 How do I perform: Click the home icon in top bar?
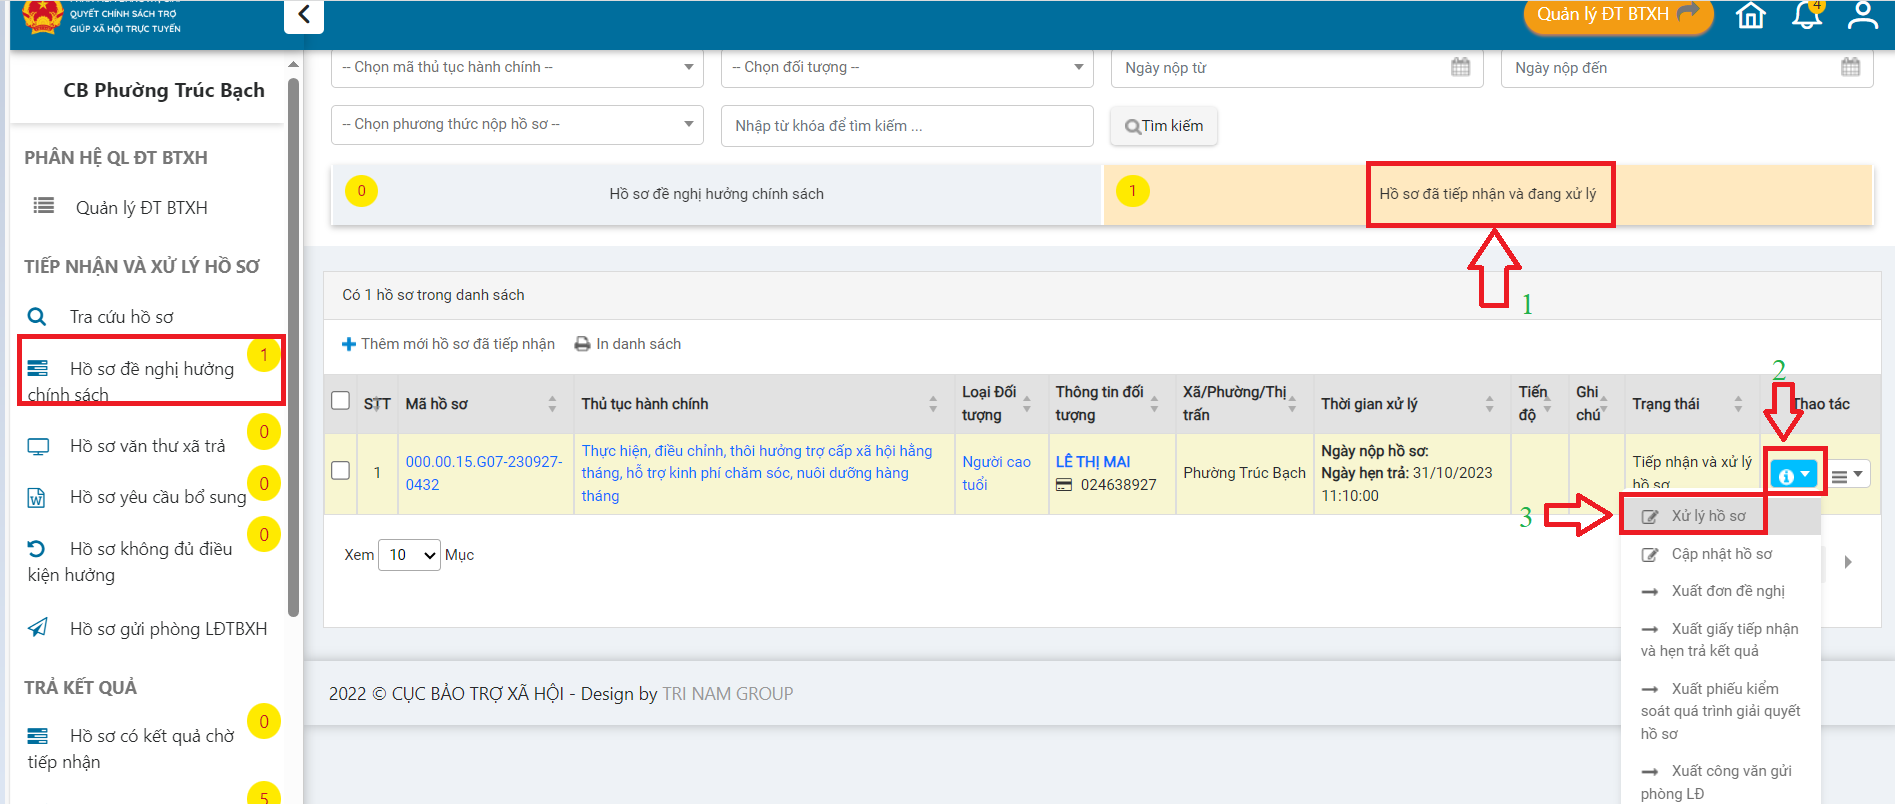pos(1750,16)
